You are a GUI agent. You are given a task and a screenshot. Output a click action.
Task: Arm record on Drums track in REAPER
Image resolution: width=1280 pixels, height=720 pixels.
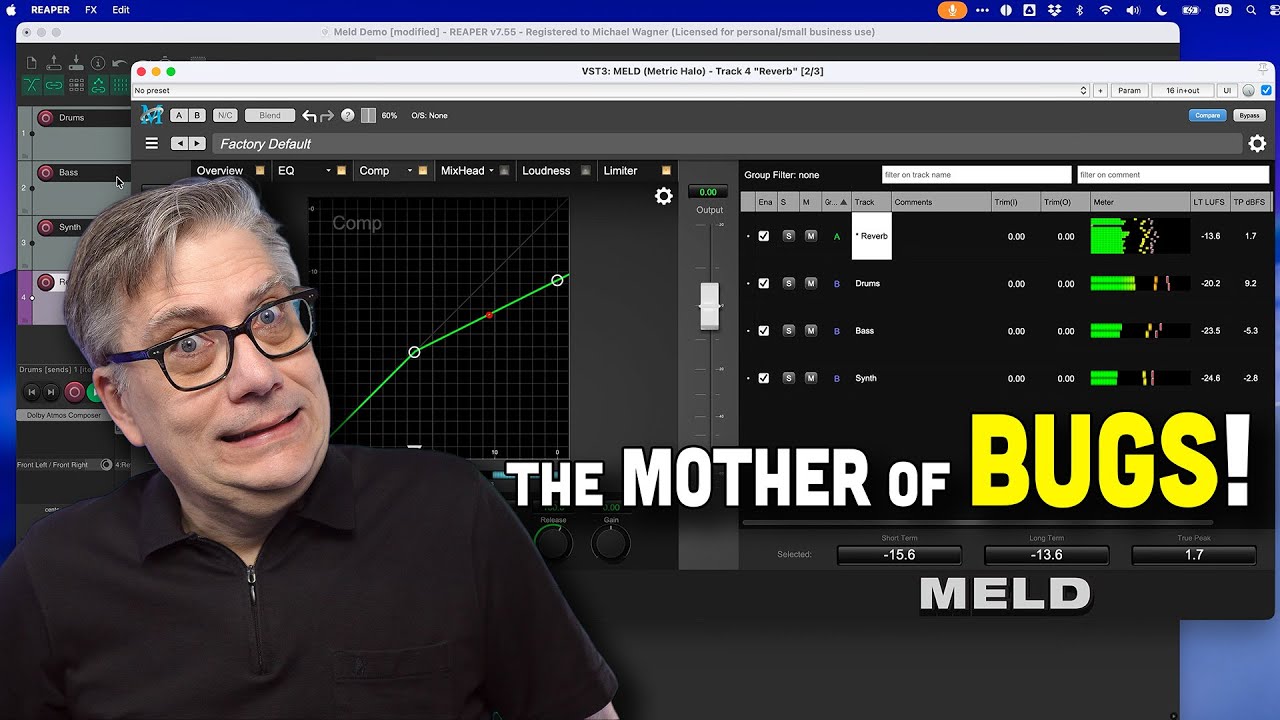tap(45, 118)
